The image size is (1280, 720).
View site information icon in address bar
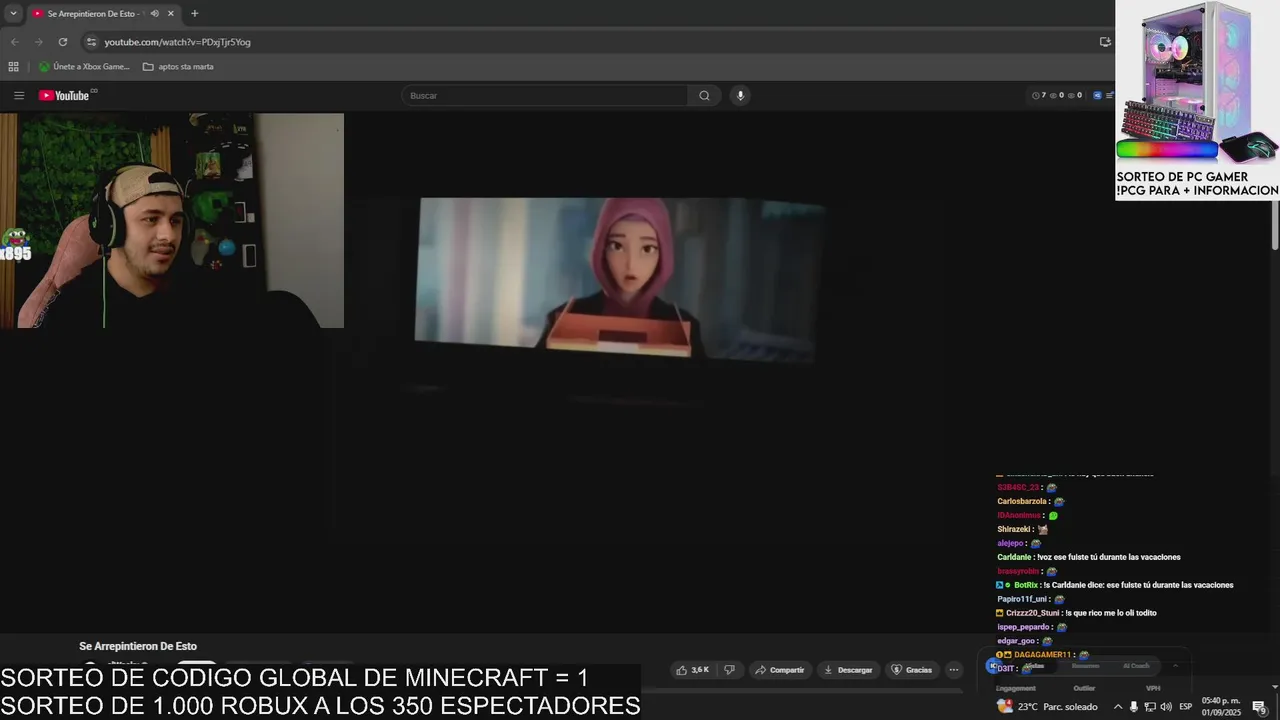91,42
